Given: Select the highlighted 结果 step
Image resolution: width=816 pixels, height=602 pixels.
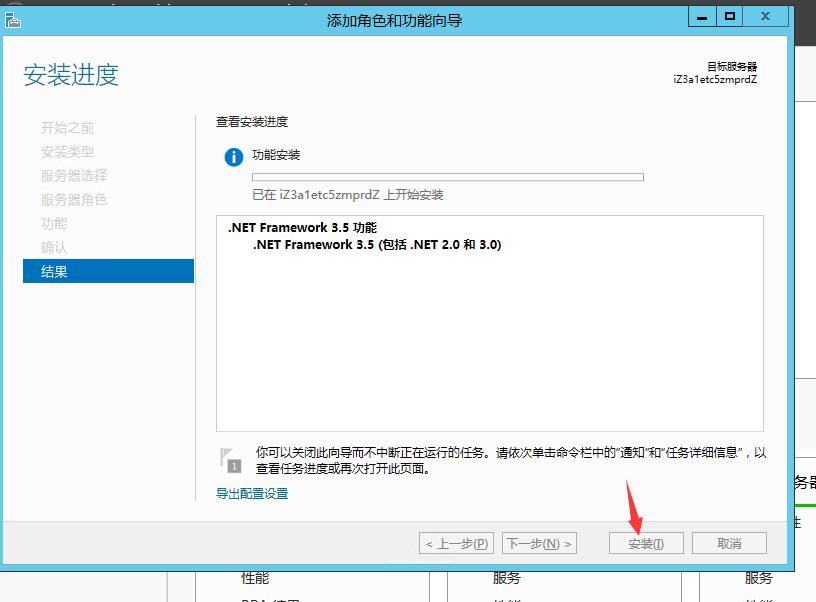Looking at the screenshot, I should (x=108, y=271).
